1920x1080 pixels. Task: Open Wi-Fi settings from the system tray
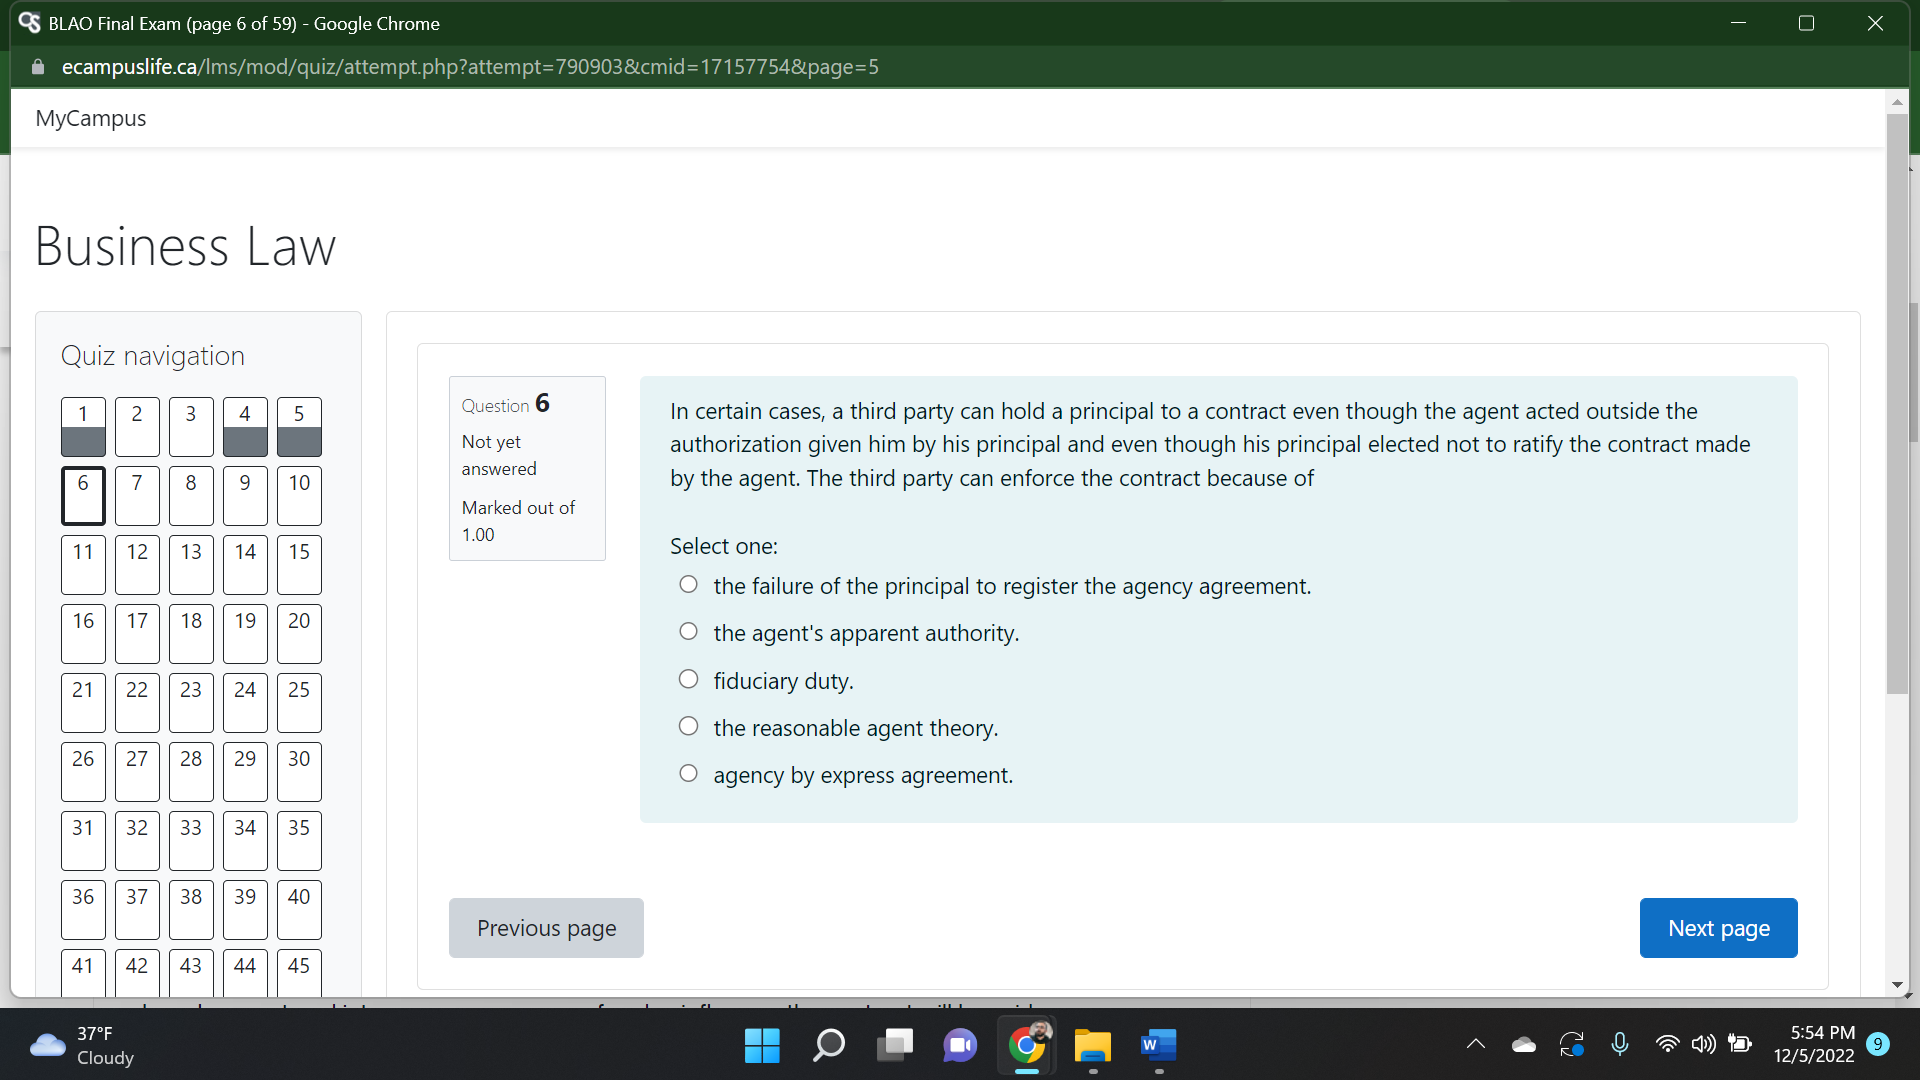[x=1667, y=1046]
